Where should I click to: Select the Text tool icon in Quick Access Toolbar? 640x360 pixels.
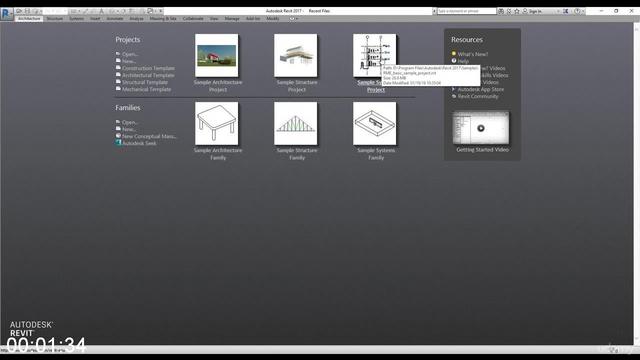102,11
